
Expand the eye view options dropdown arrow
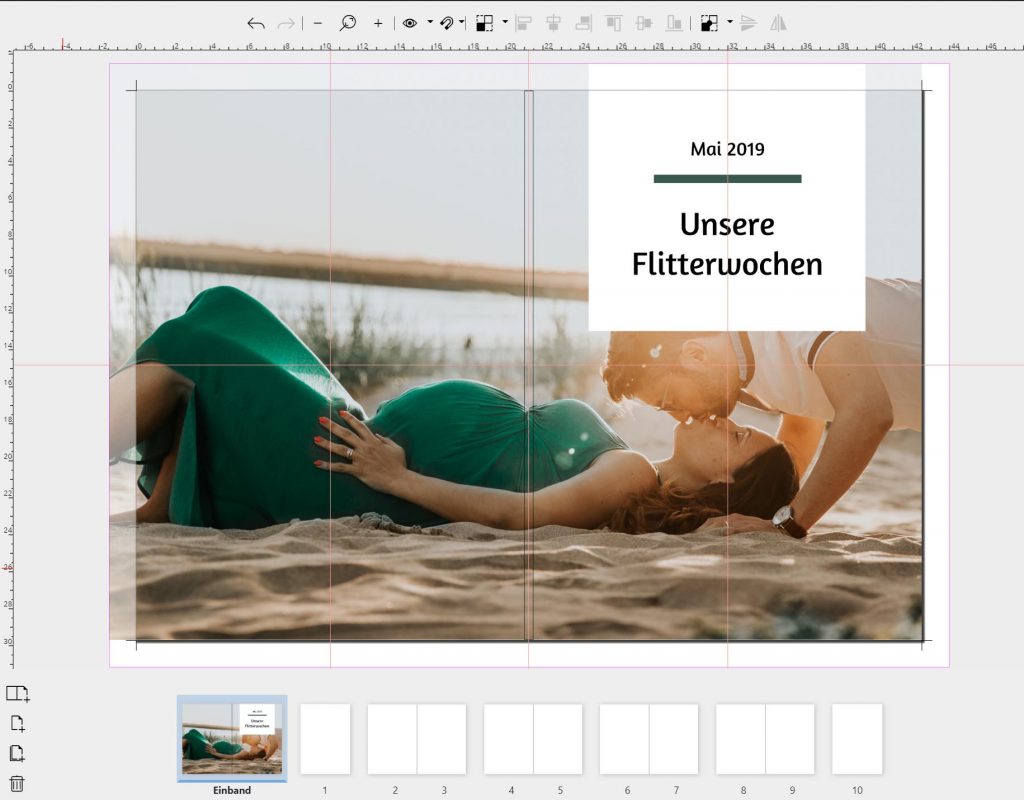(430, 22)
